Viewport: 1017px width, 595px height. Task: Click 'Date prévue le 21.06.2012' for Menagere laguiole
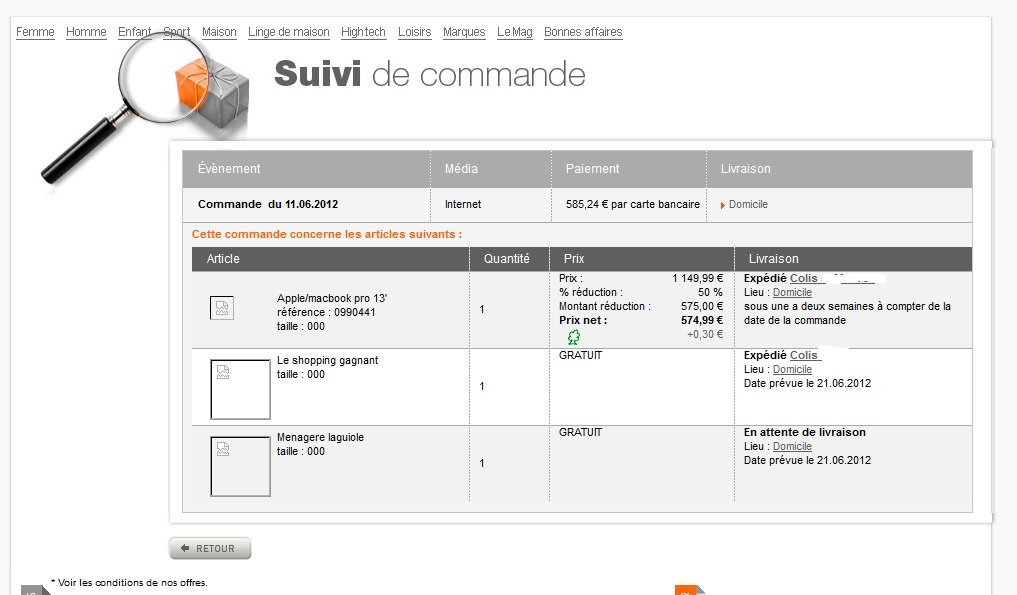click(808, 460)
